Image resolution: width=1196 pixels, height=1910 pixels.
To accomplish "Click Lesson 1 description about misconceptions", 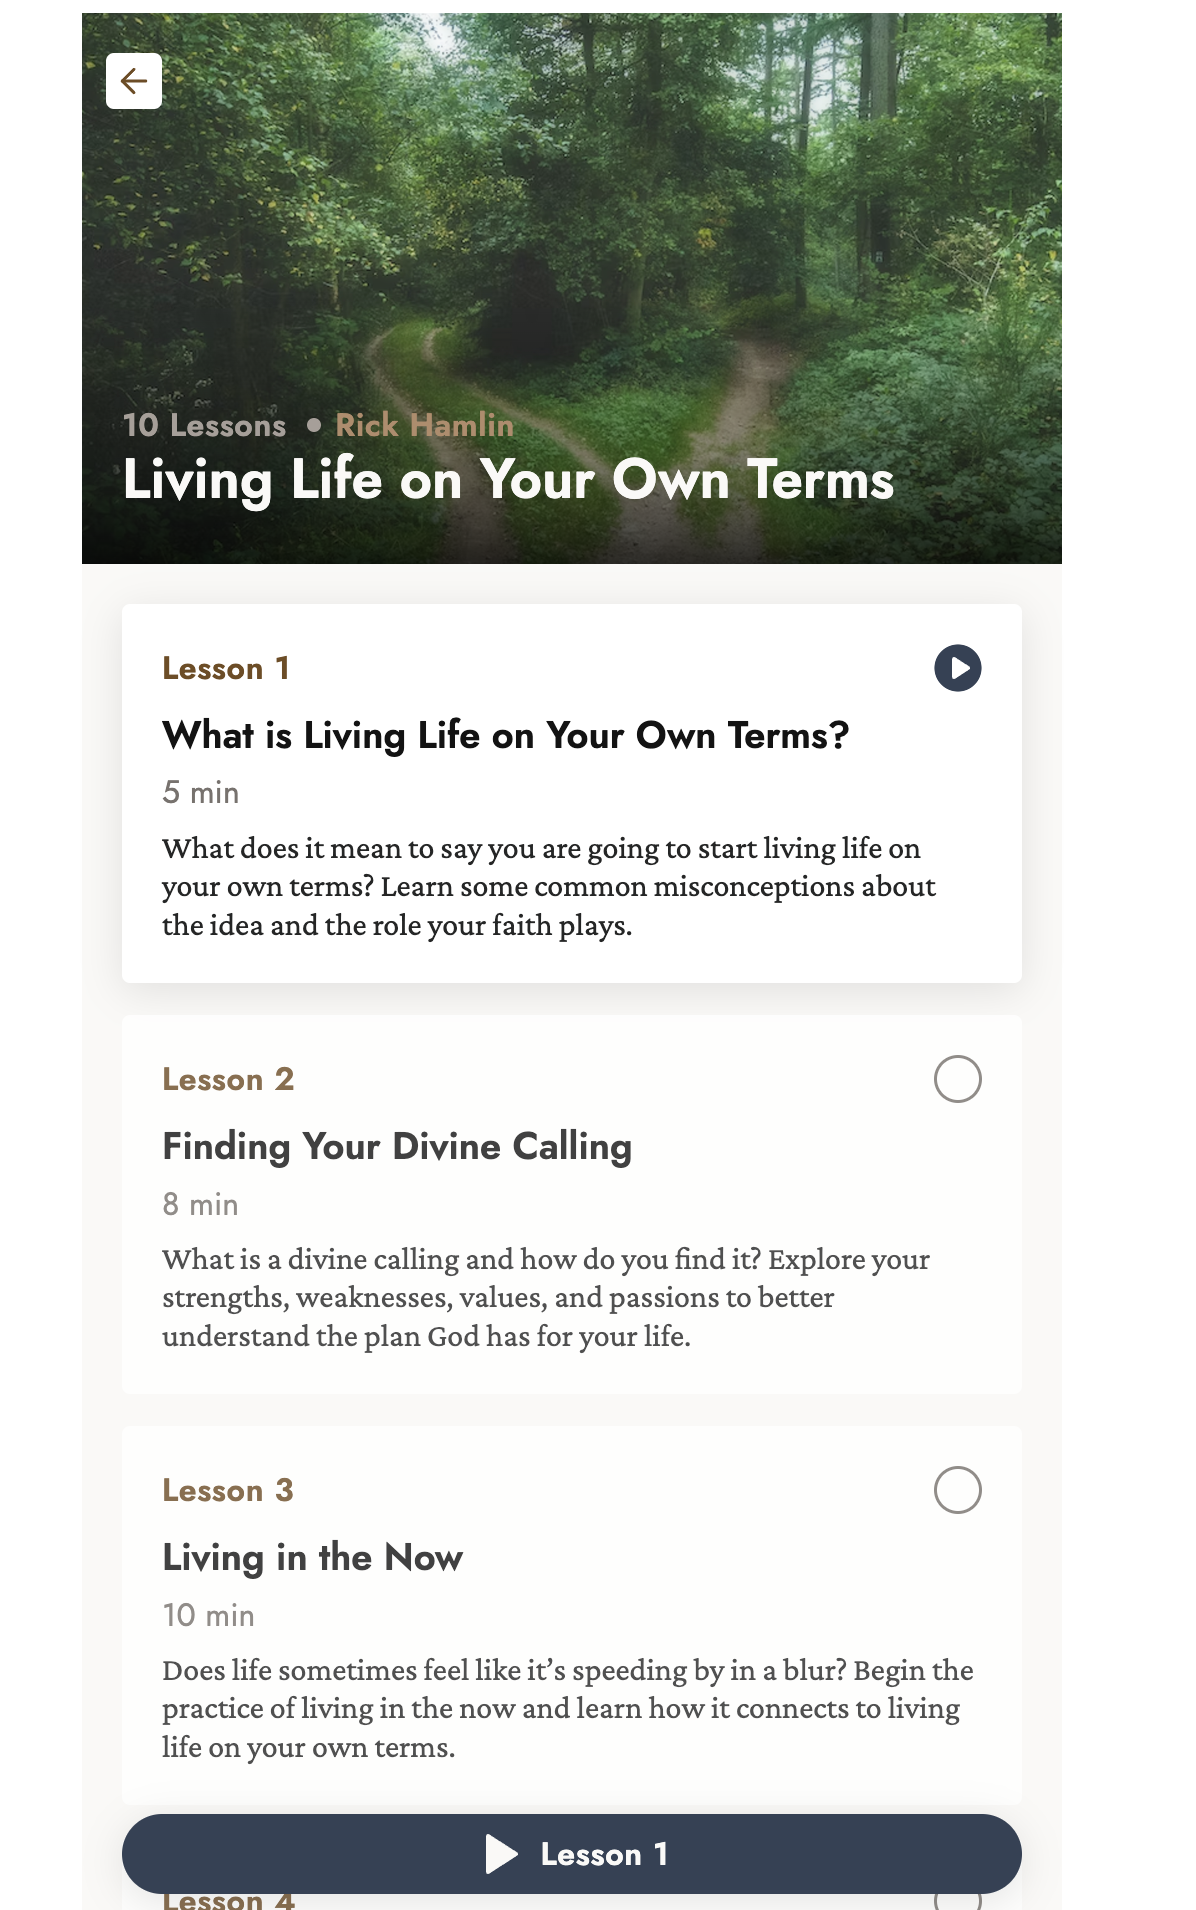I will [550, 887].
